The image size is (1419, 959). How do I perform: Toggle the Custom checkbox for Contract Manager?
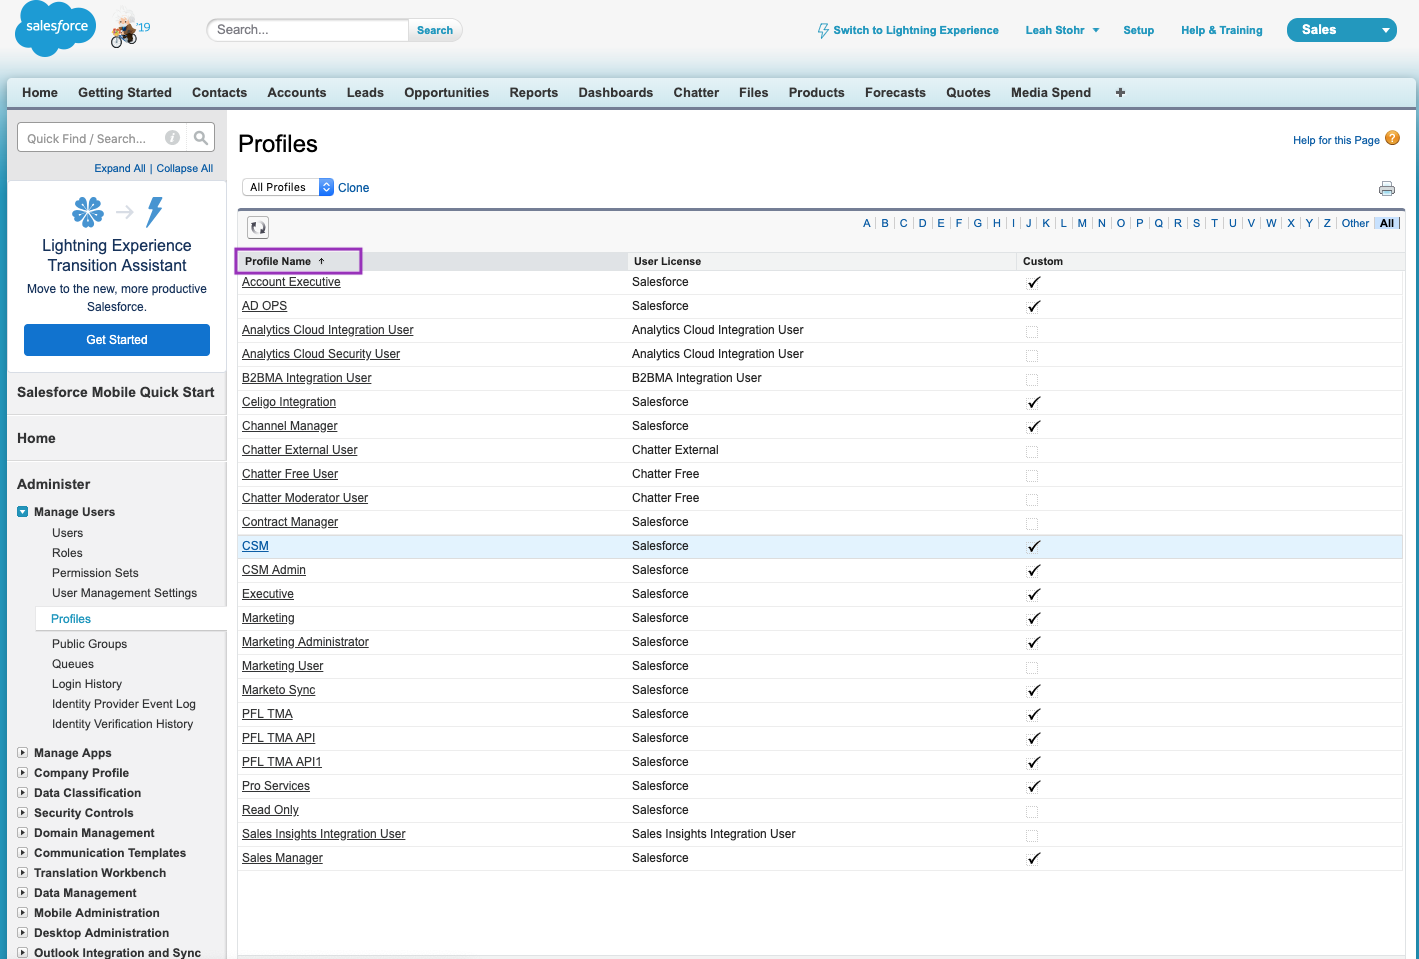[1032, 523]
